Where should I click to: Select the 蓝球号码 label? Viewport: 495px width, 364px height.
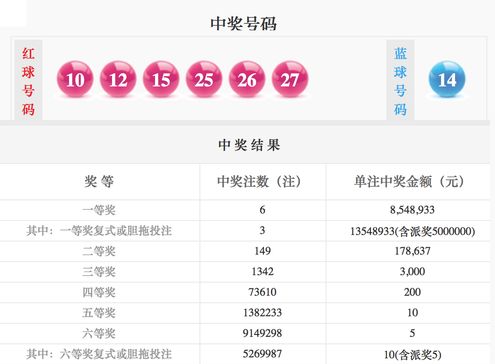pos(400,81)
